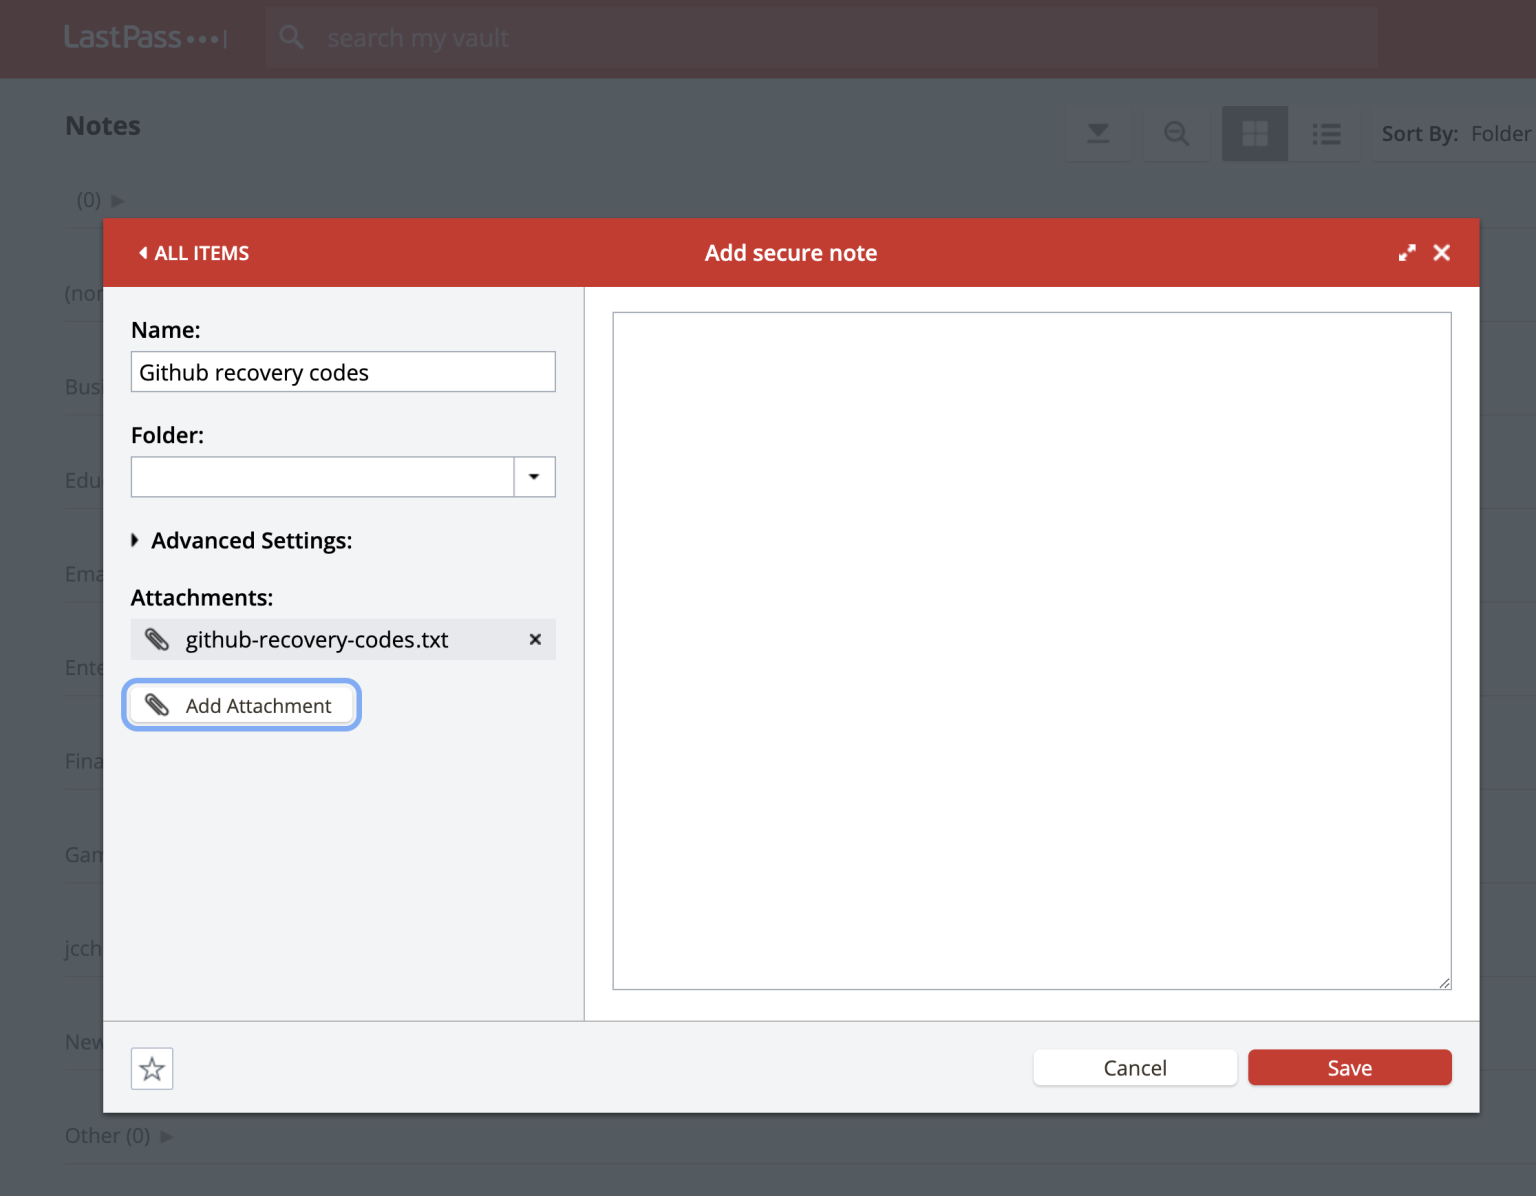Click the collapse-all arrow icon

point(1098,133)
